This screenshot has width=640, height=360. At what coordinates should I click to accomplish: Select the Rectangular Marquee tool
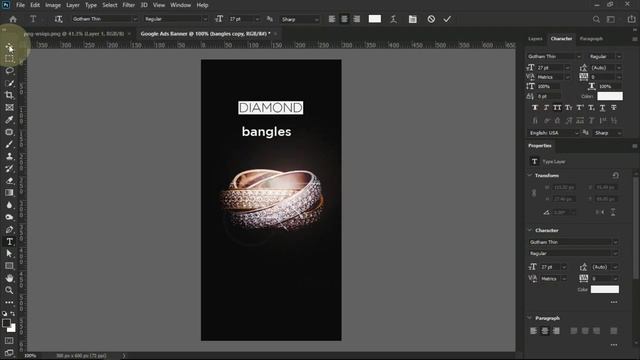coord(9,59)
